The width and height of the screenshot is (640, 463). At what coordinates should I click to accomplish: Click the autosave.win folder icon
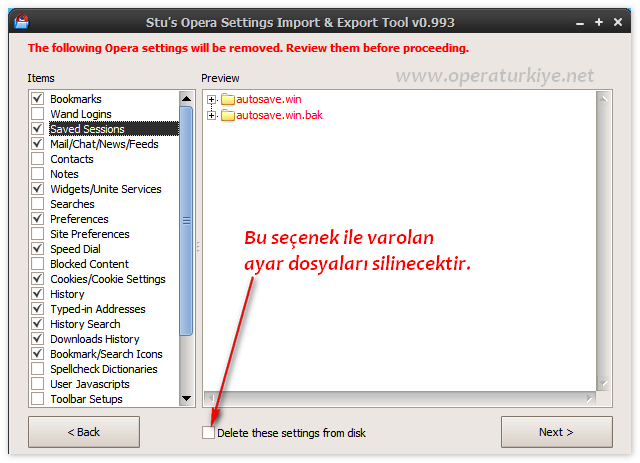click(227, 100)
